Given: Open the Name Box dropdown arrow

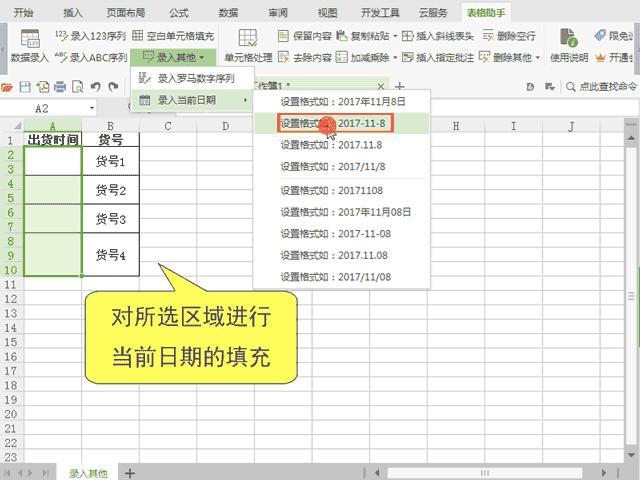Looking at the screenshot, I should click(92, 109).
